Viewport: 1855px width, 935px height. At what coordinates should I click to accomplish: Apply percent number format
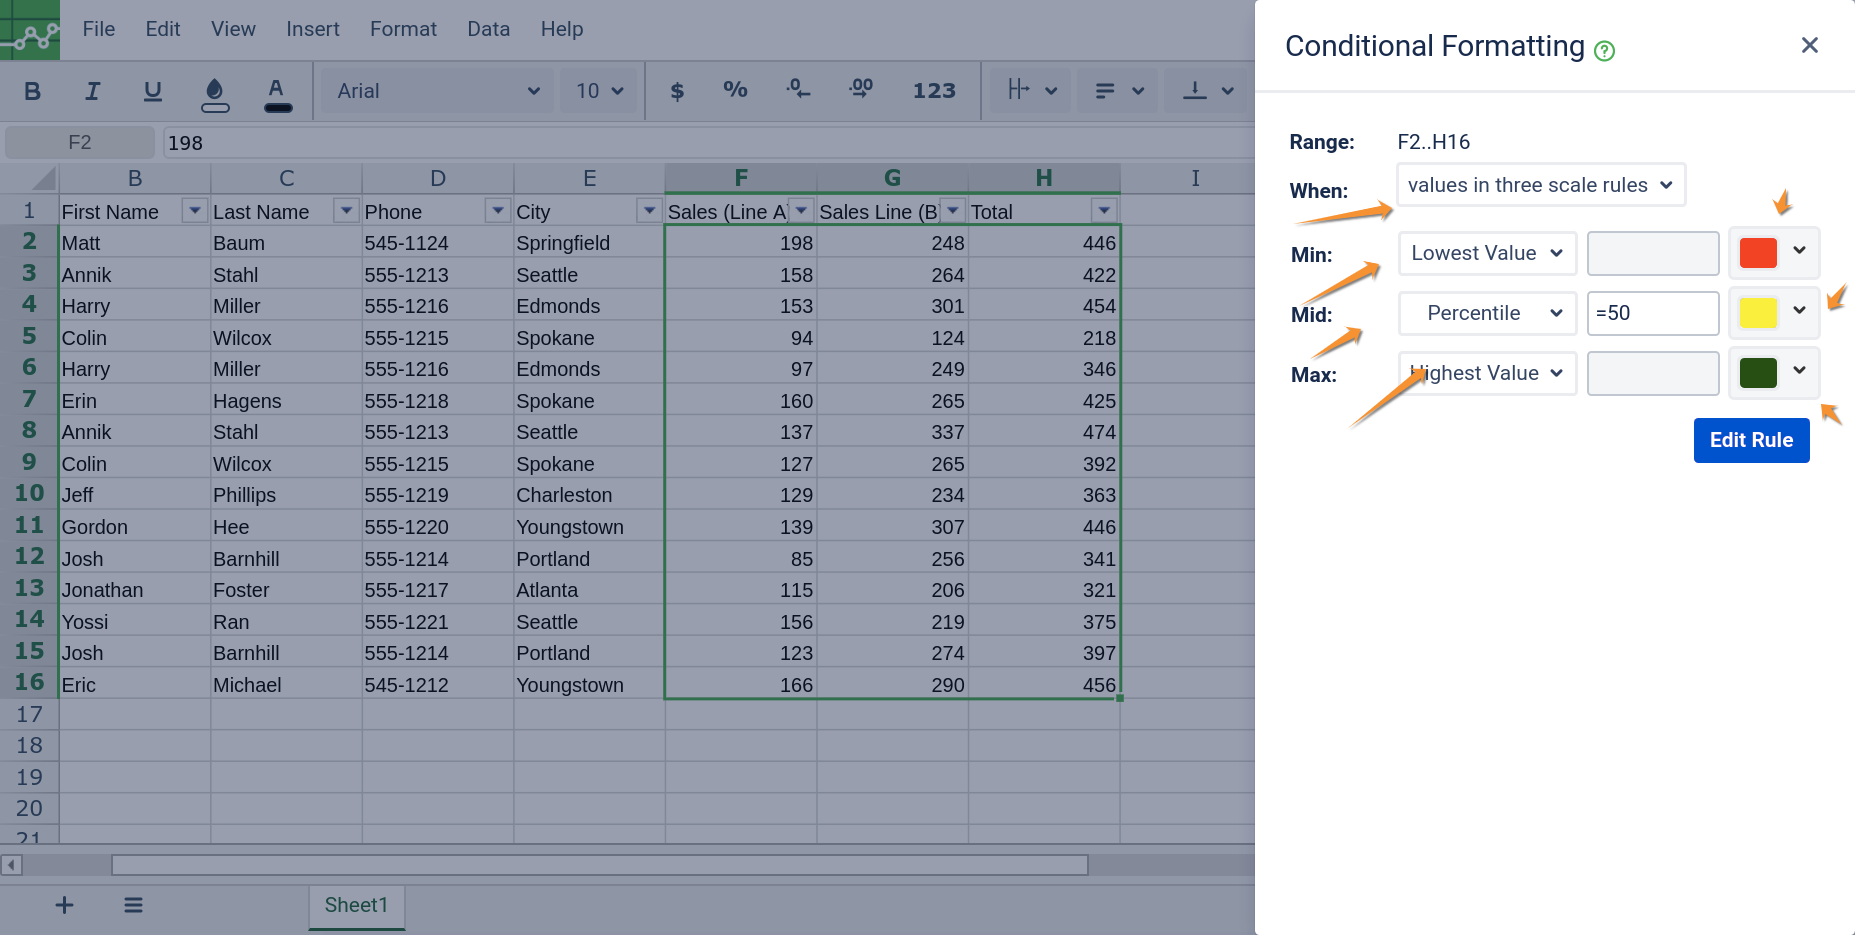click(735, 90)
